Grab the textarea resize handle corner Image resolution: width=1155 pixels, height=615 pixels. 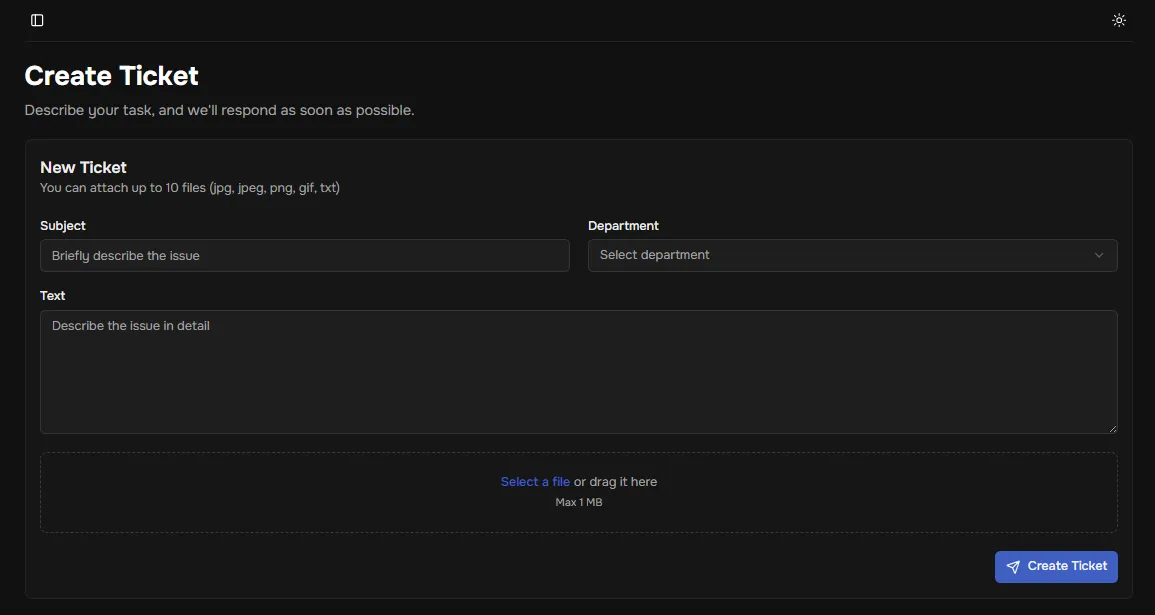[x=1112, y=428]
